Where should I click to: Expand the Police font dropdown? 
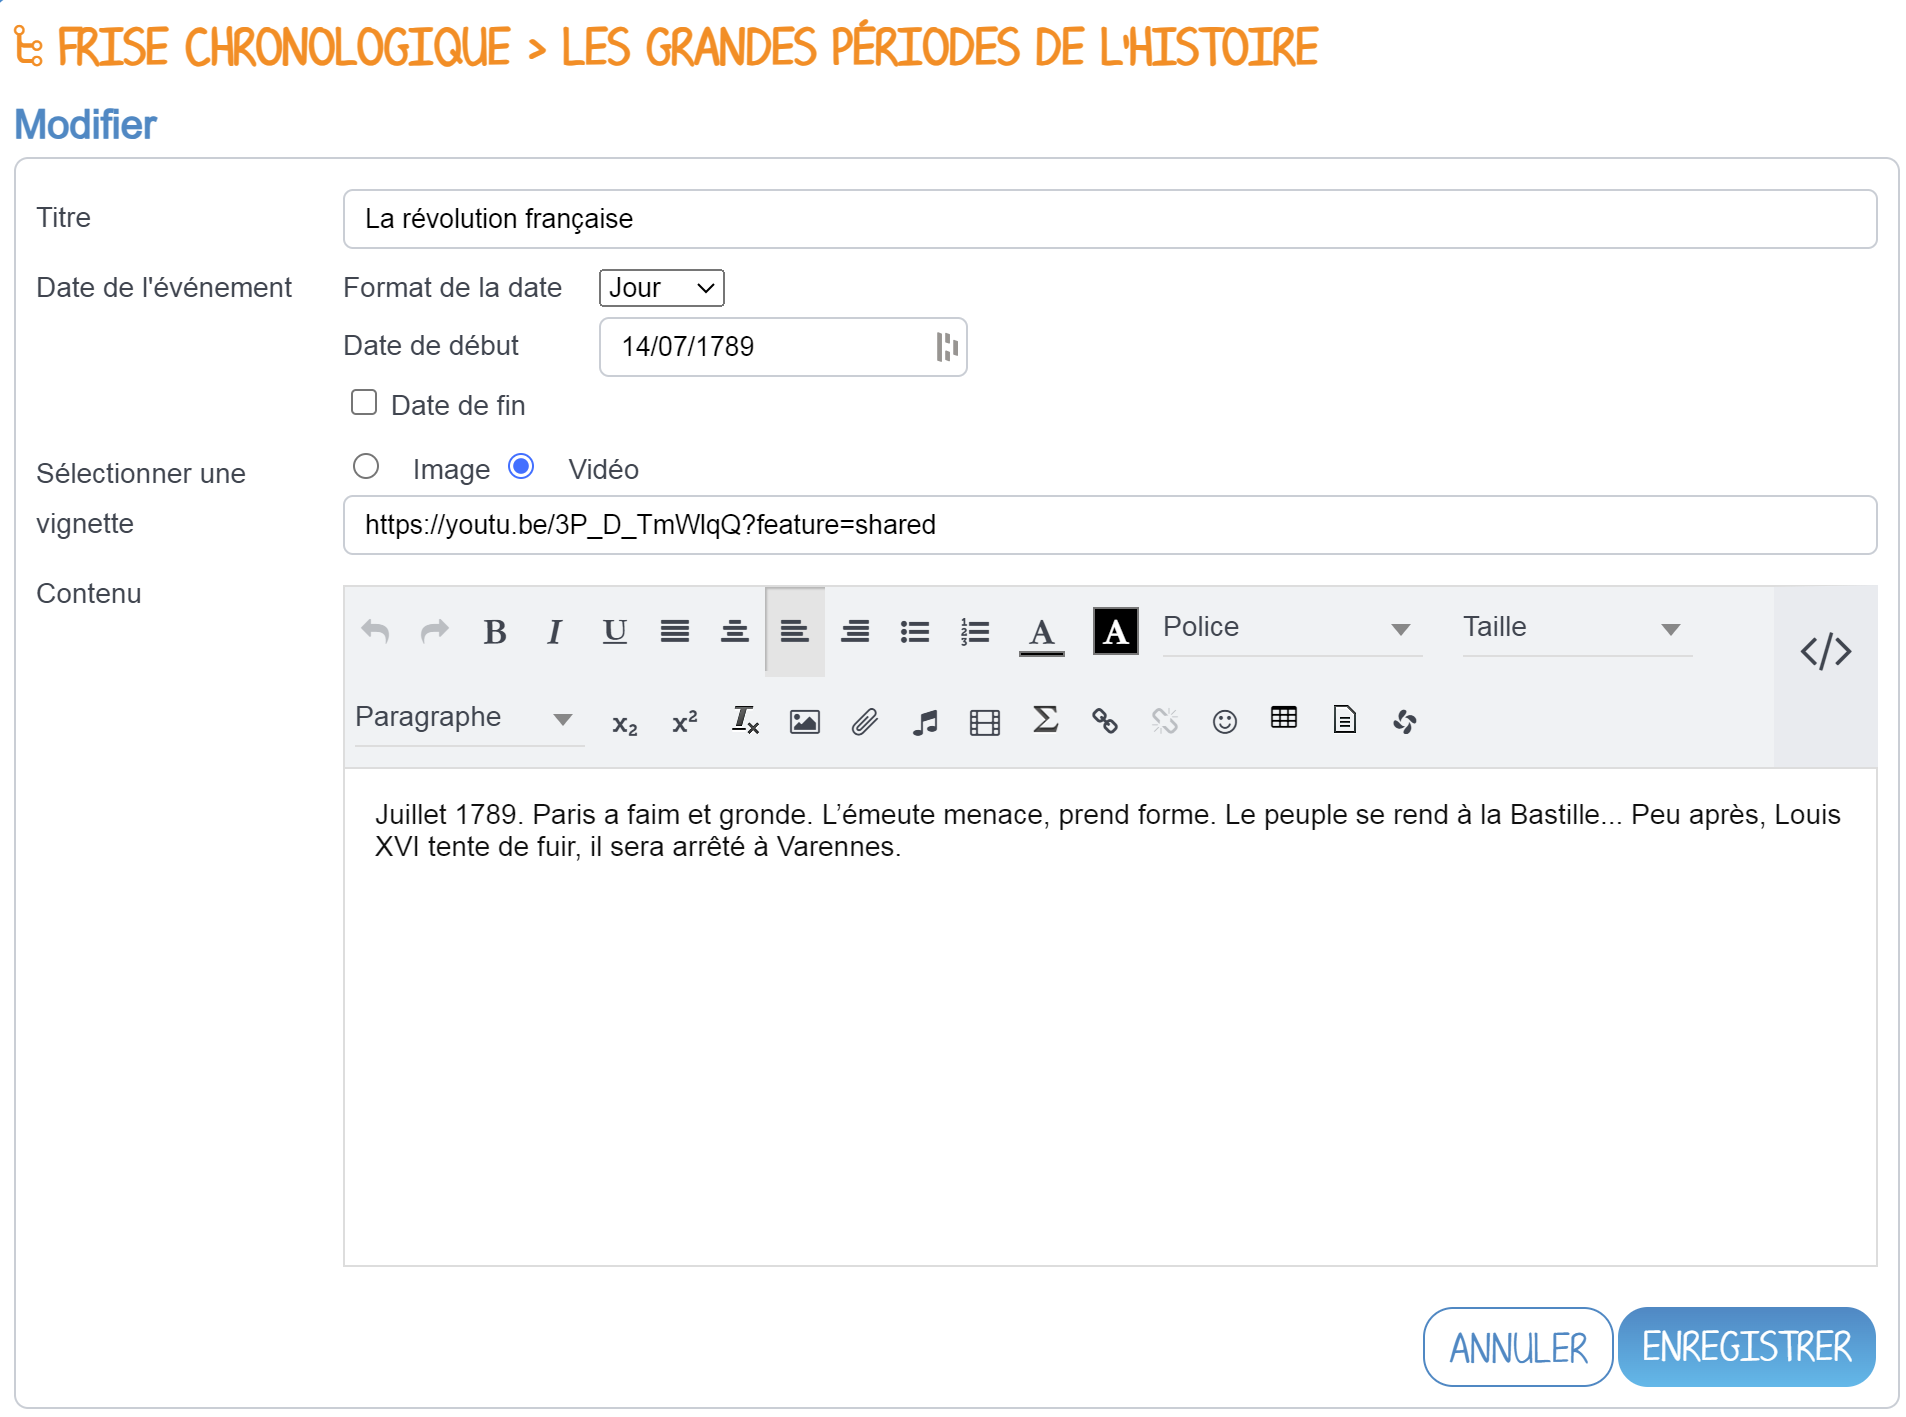[1291, 628]
